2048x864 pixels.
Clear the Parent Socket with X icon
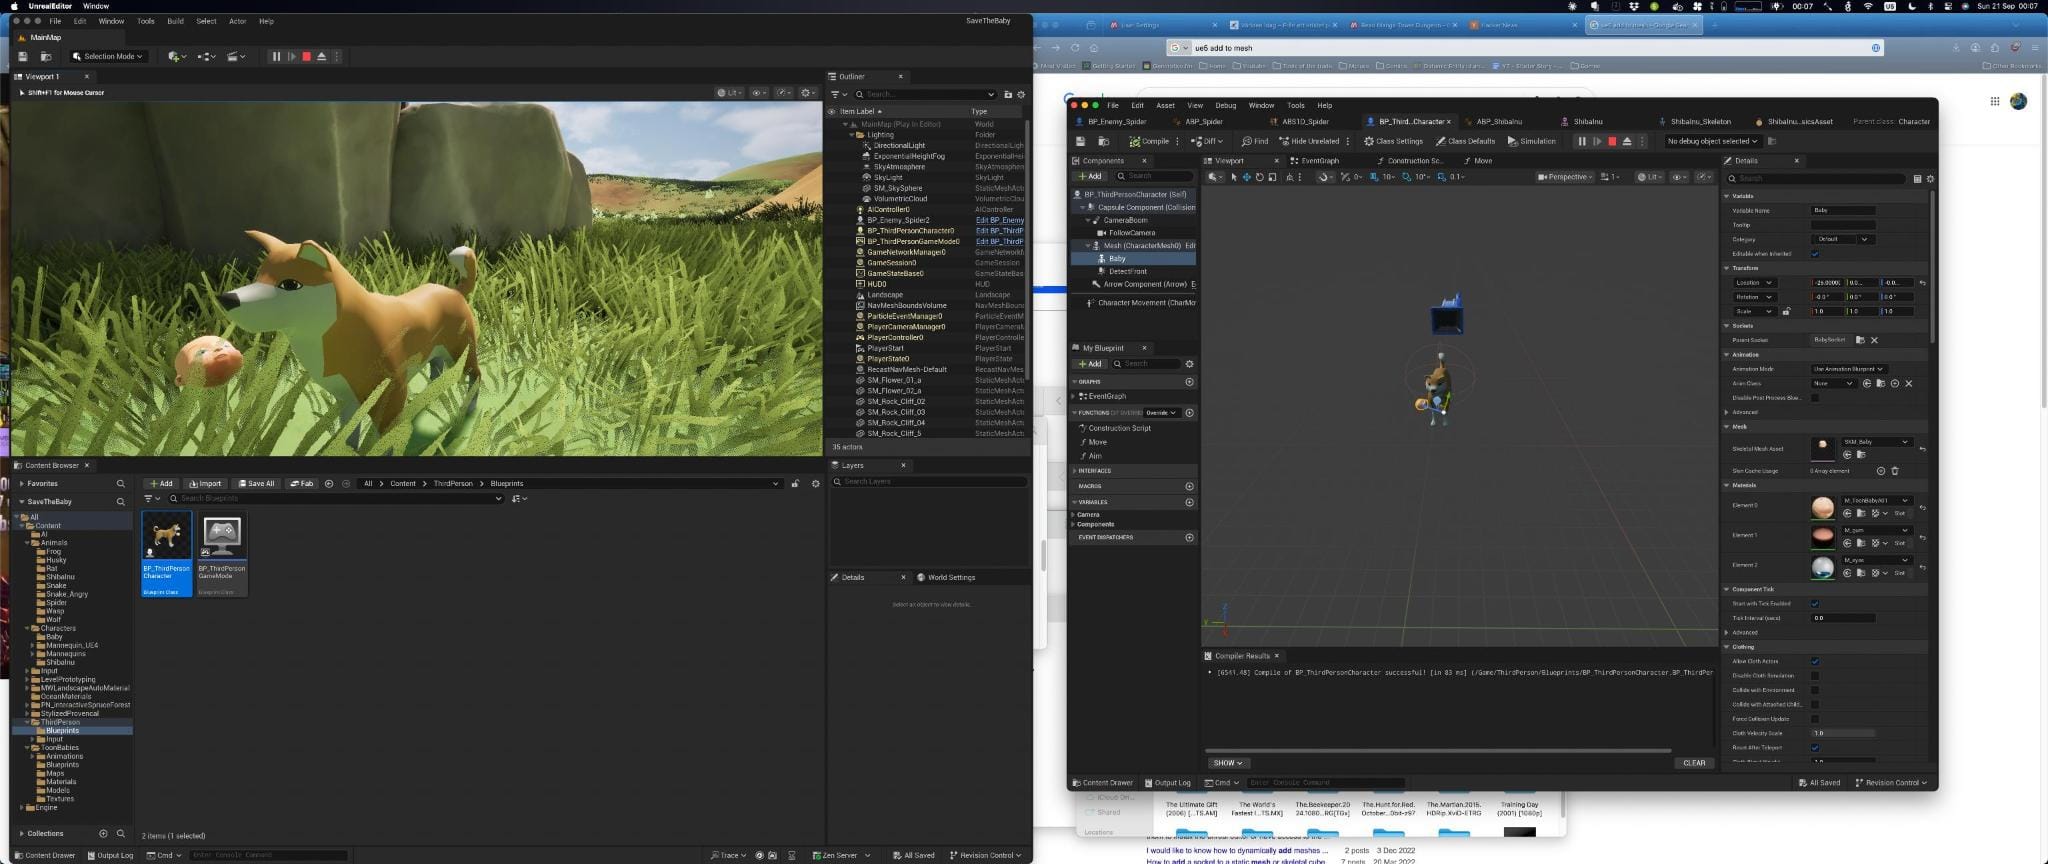coord(1874,340)
